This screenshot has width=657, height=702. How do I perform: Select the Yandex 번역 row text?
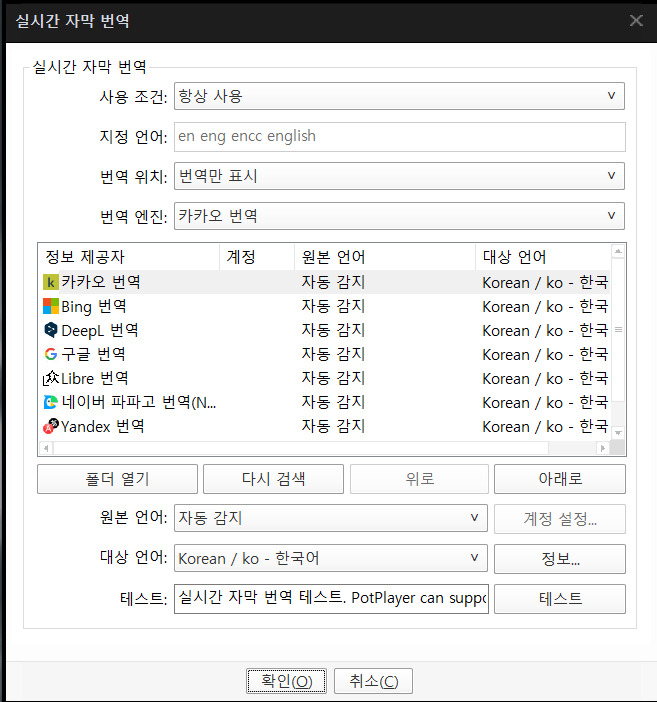(103, 426)
